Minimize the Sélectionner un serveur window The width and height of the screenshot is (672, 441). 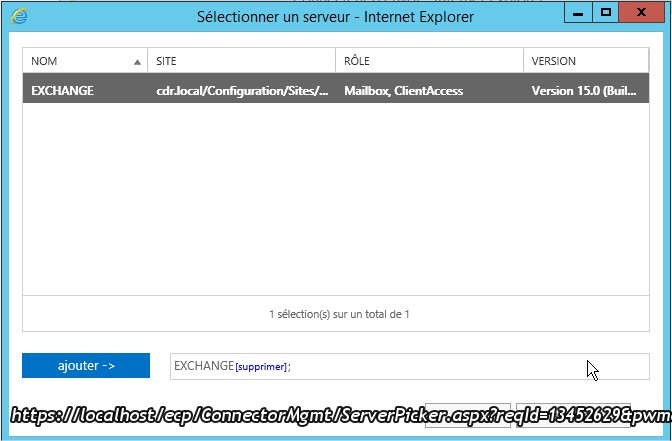tap(578, 13)
